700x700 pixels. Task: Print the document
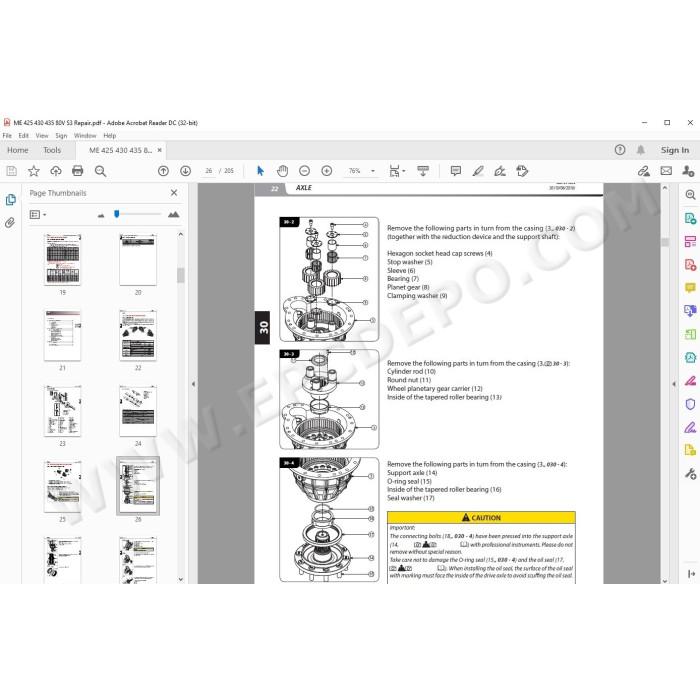click(78, 171)
